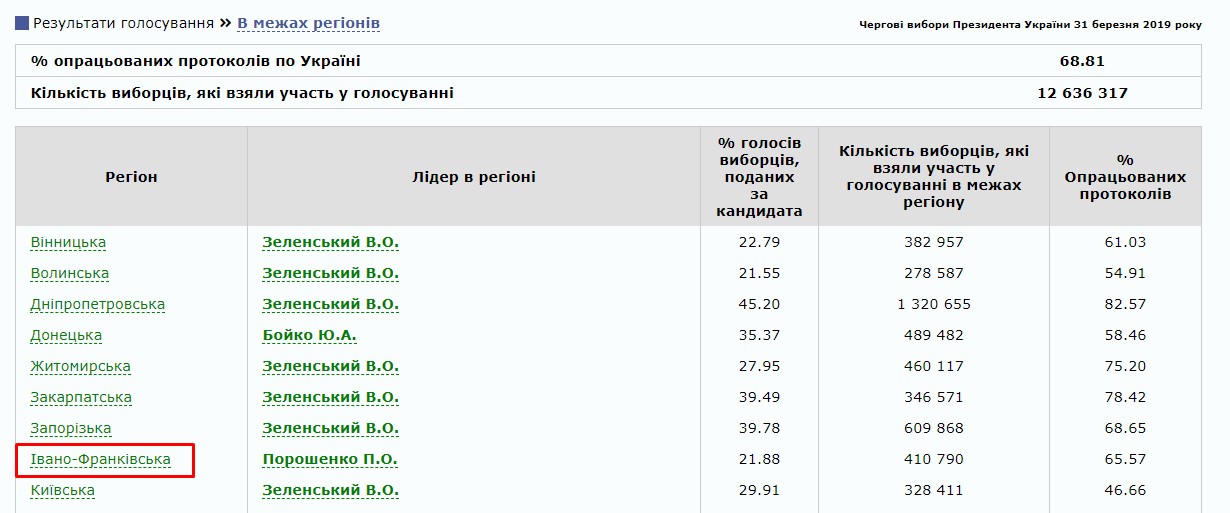Click the highlighted Івано-Франківська link
Screen dimensions: 1230x513
(x=101, y=459)
